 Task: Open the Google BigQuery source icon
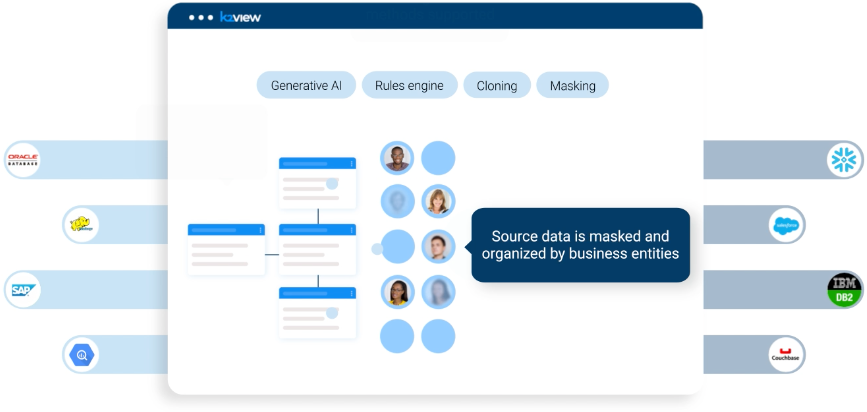pyautogui.click(x=80, y=354)
